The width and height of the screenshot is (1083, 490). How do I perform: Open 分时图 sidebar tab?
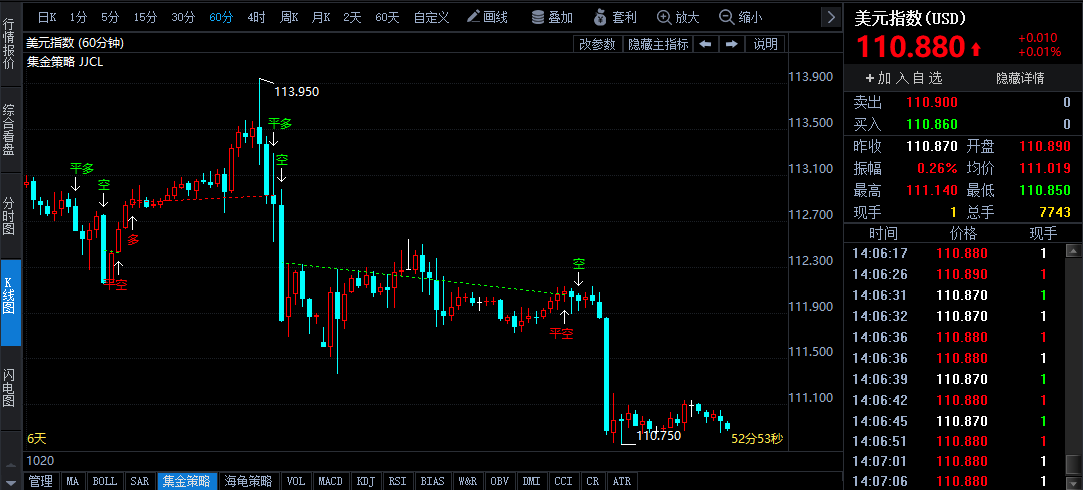coord(10,216)
